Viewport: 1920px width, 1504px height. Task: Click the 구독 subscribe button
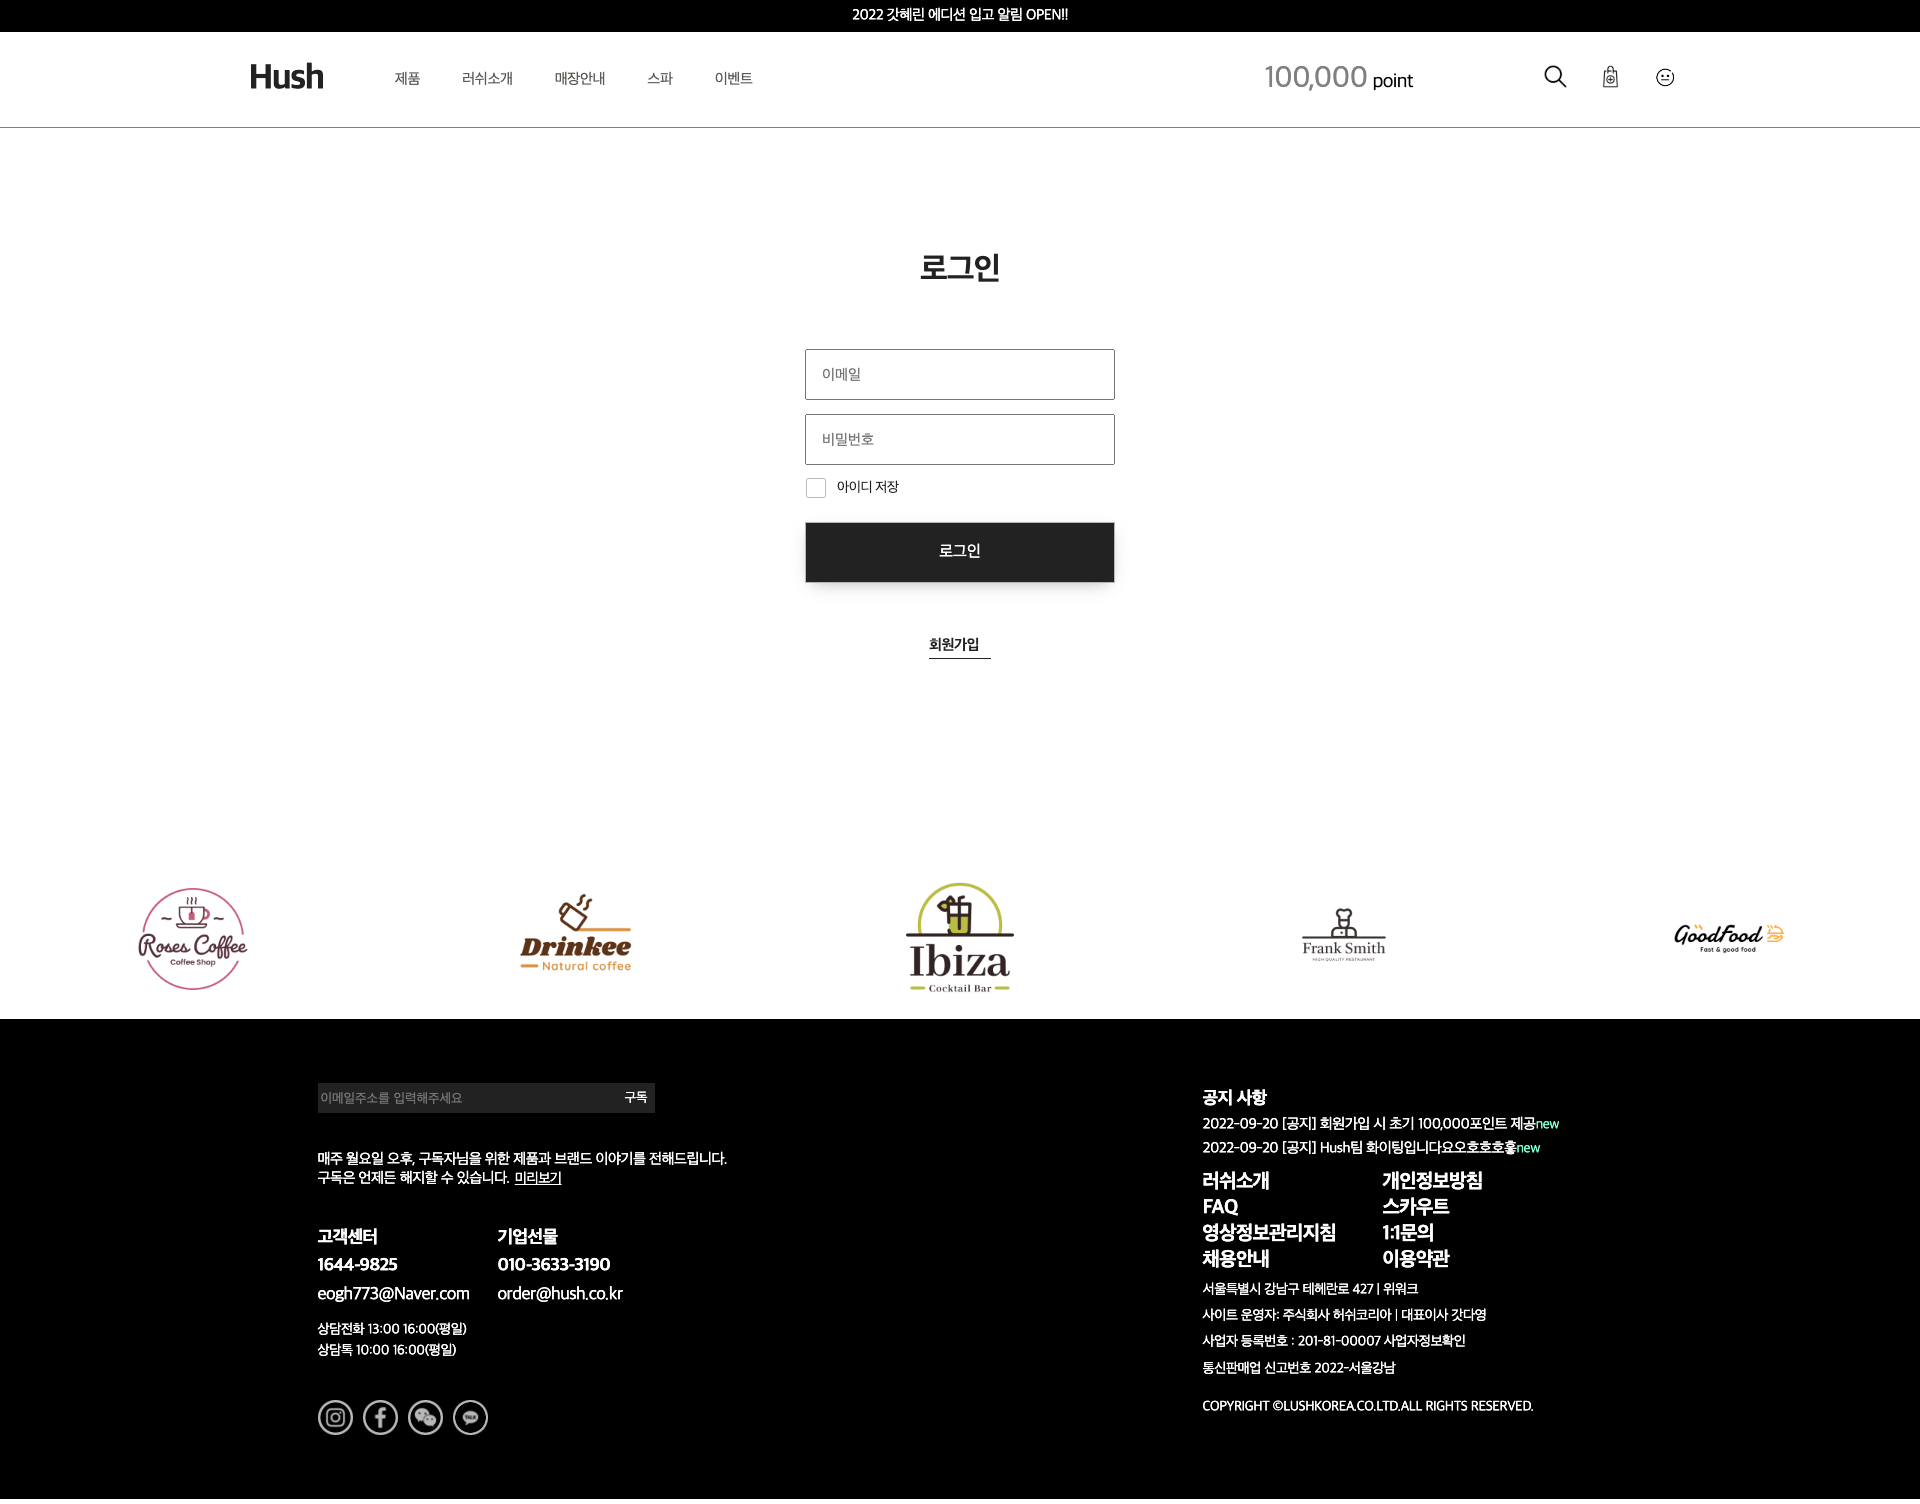point(635,1097)
